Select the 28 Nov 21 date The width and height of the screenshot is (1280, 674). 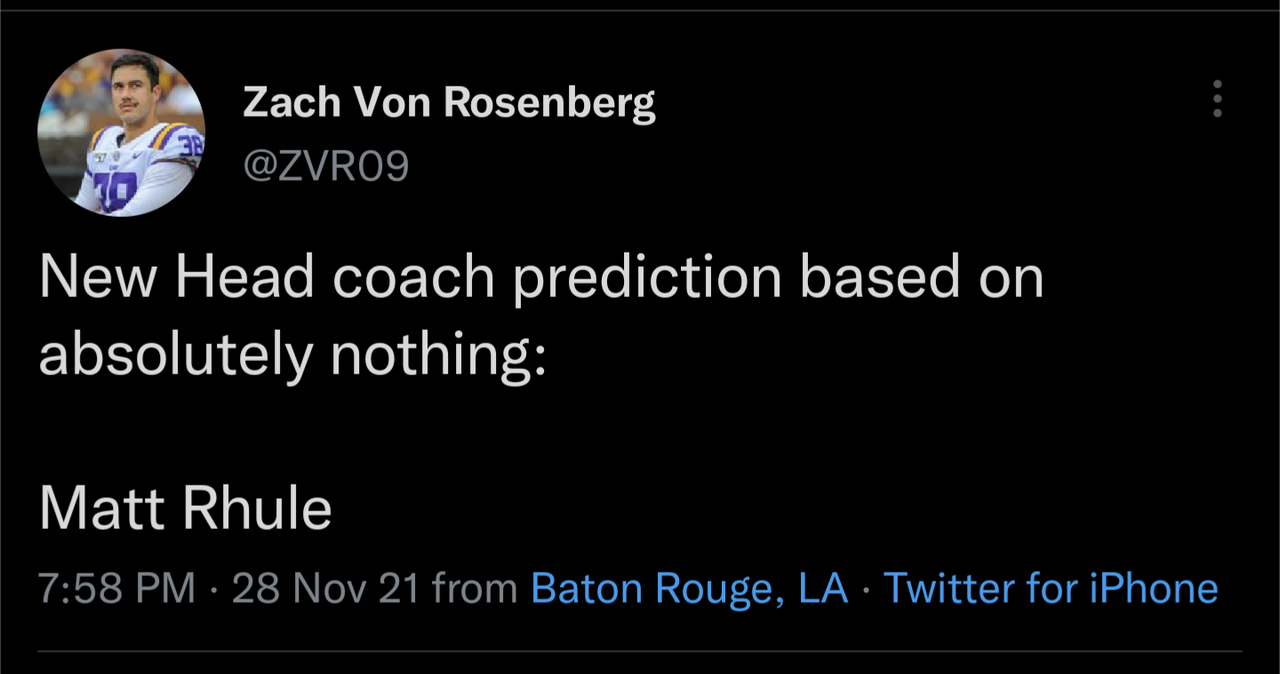(325, 588)
